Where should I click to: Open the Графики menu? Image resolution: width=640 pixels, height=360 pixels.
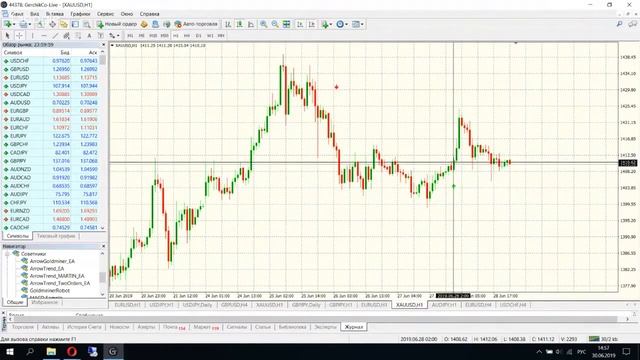80,14
